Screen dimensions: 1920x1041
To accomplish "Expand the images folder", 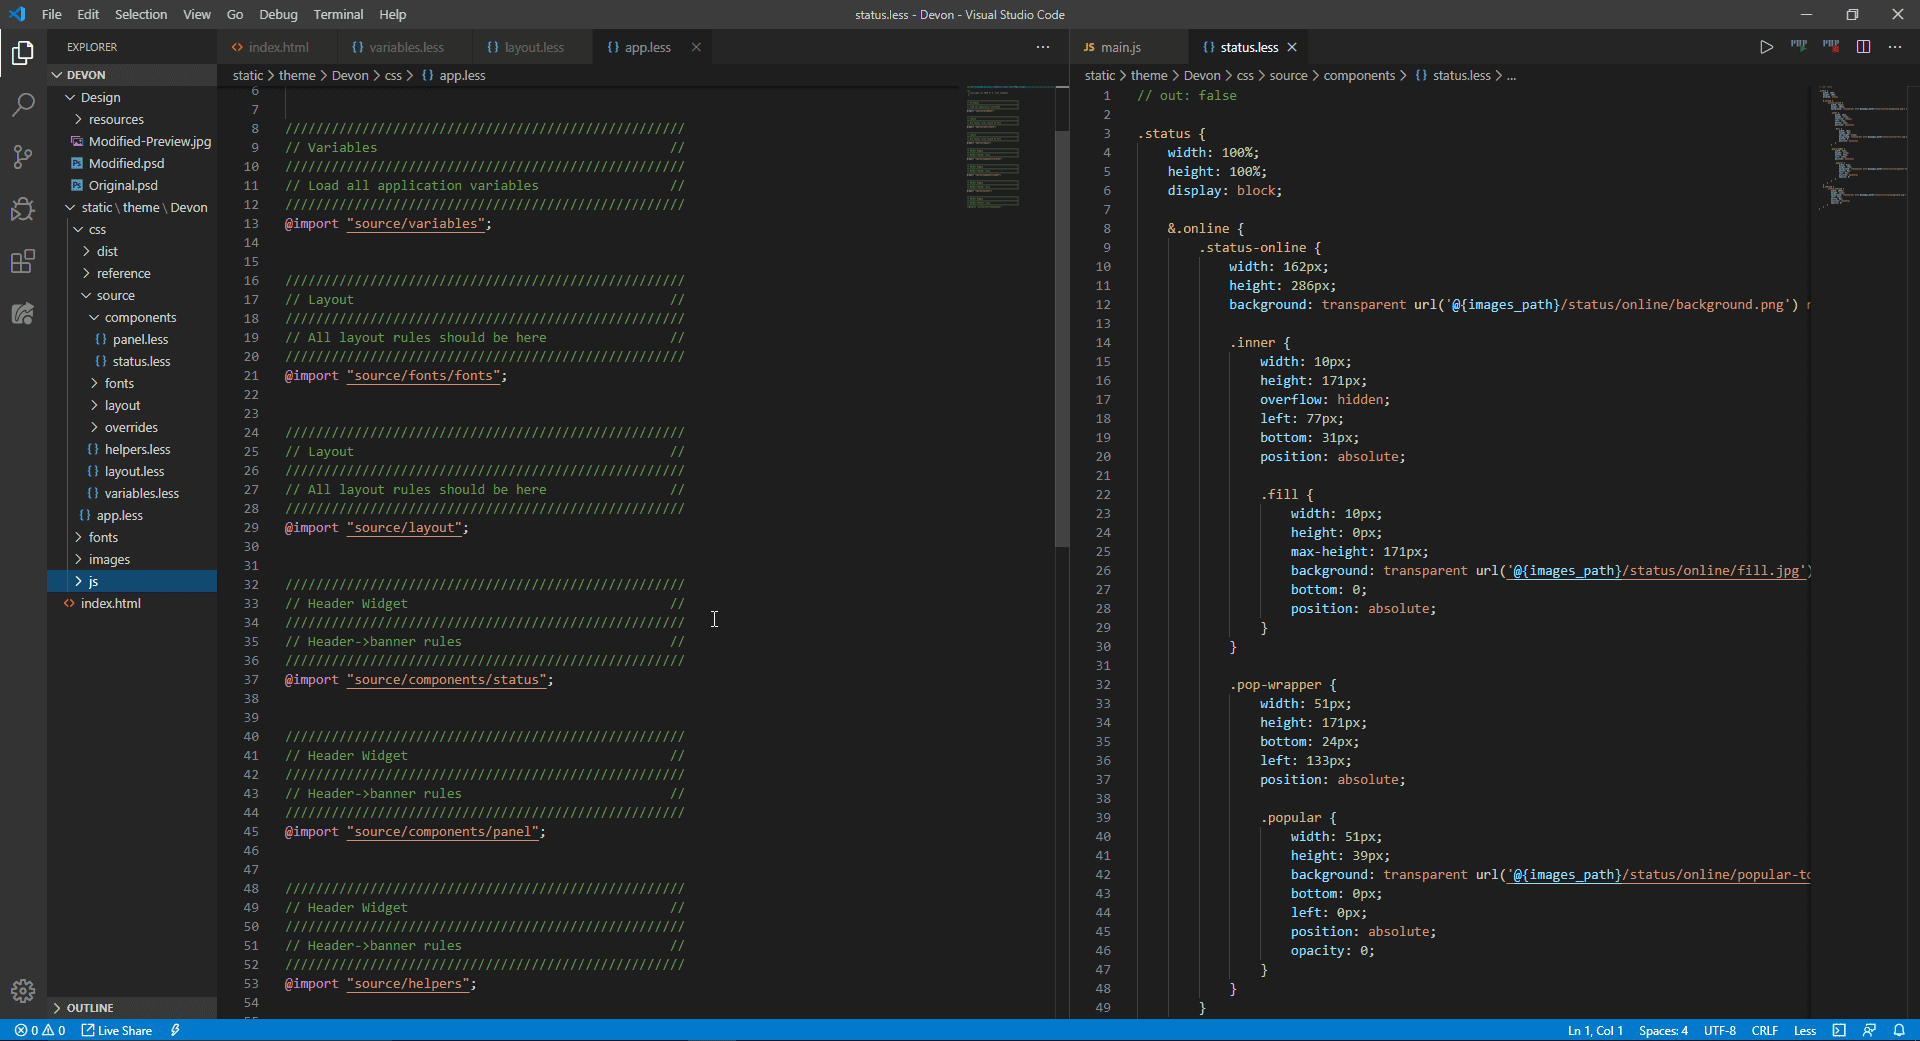I will (132, 559).
